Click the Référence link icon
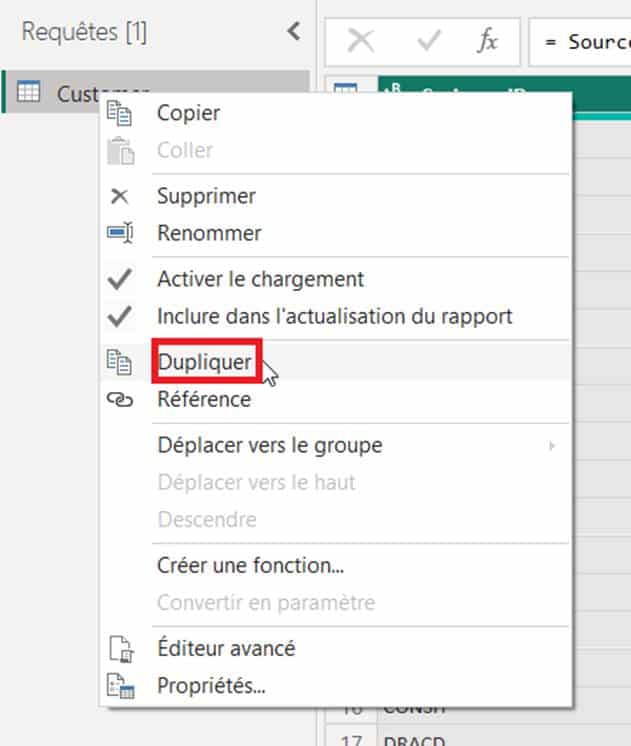 point(120,400)
